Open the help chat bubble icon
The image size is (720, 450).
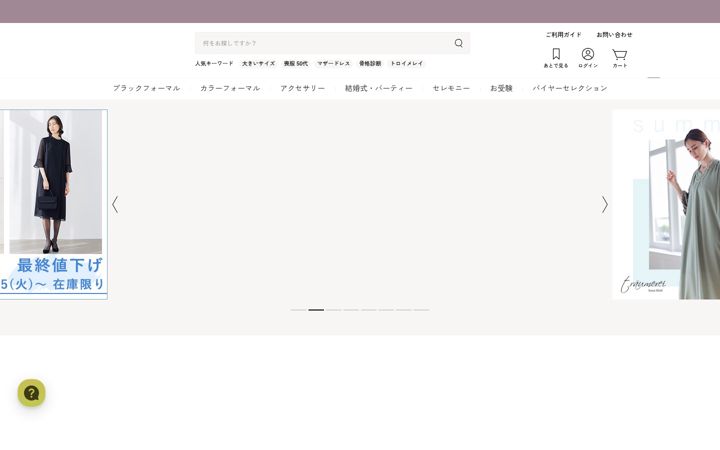coord(31,393)
